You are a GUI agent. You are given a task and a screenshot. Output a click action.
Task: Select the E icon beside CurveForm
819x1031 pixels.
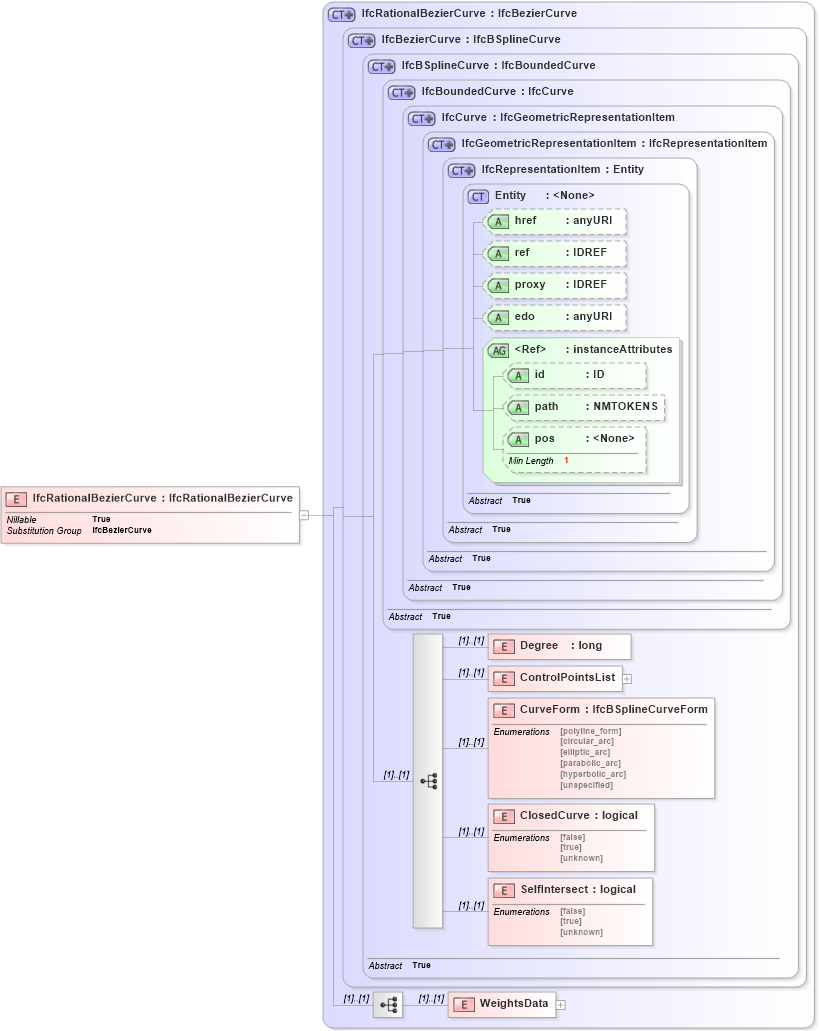click(x=505, y=710)
